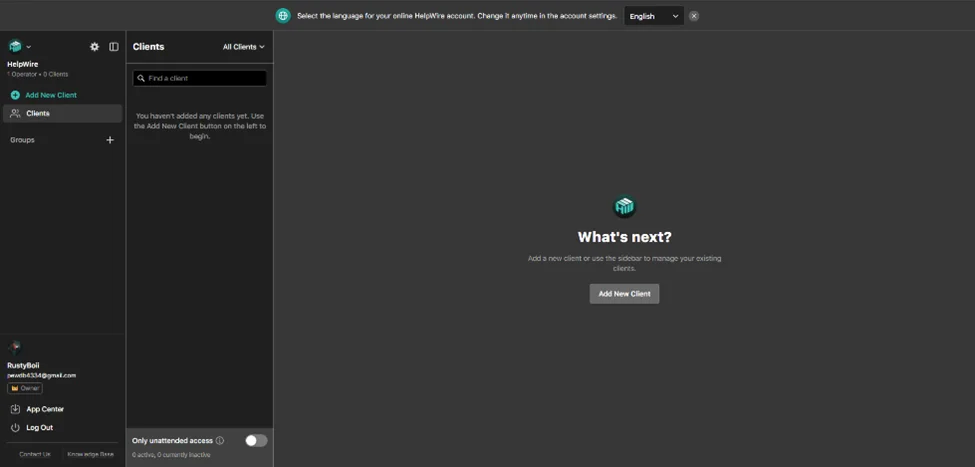The width and height of the screenshot is (975, 467).
Task: Click the App Center download icon
Action: [x=15, y=409]
